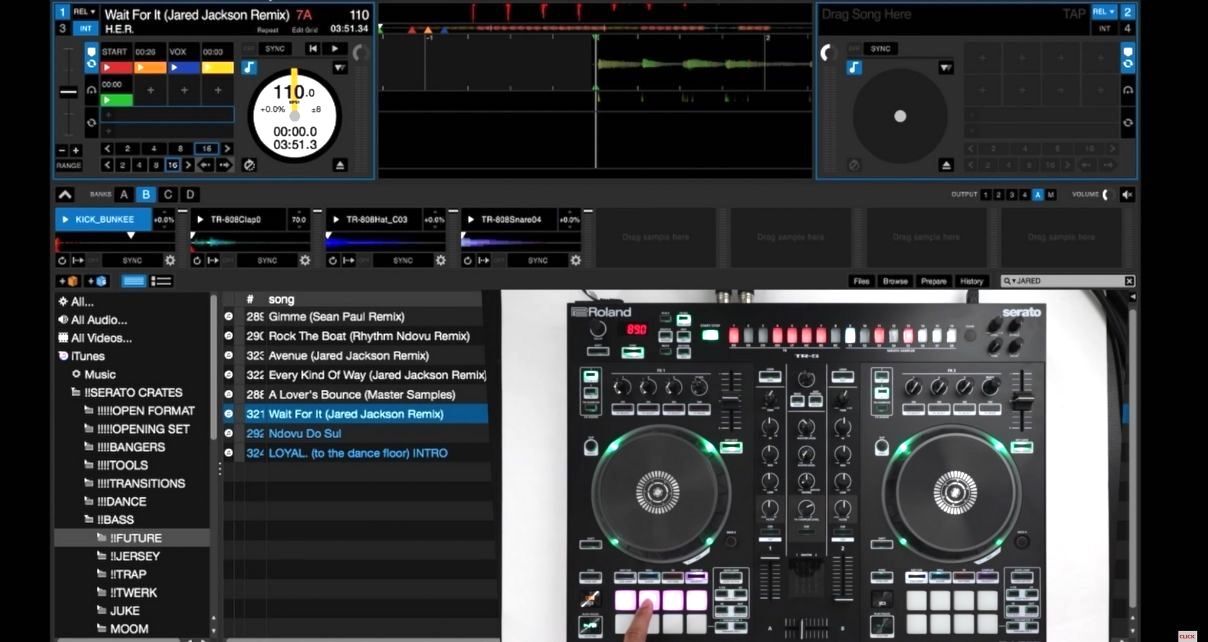Viewport: 1208px width, 642px height.
Task: Trigger the red START cue point
Action: (x=117, y=68)
